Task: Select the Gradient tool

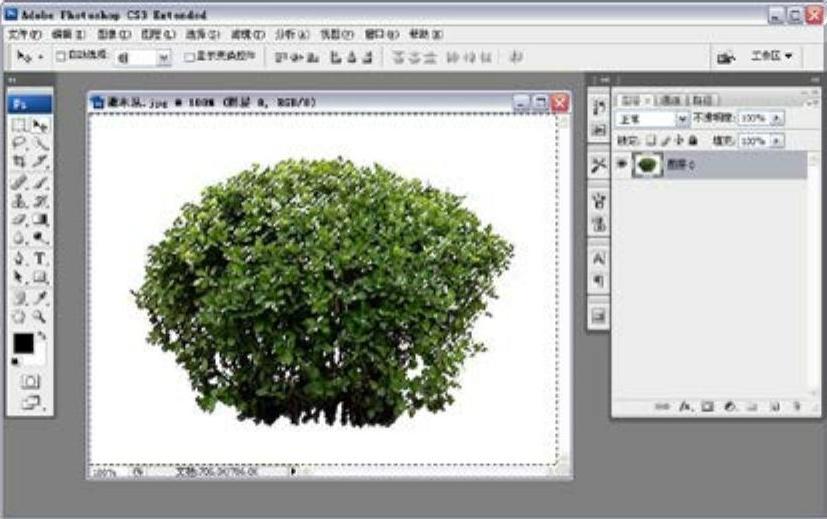Action: (x=40, y=219)
